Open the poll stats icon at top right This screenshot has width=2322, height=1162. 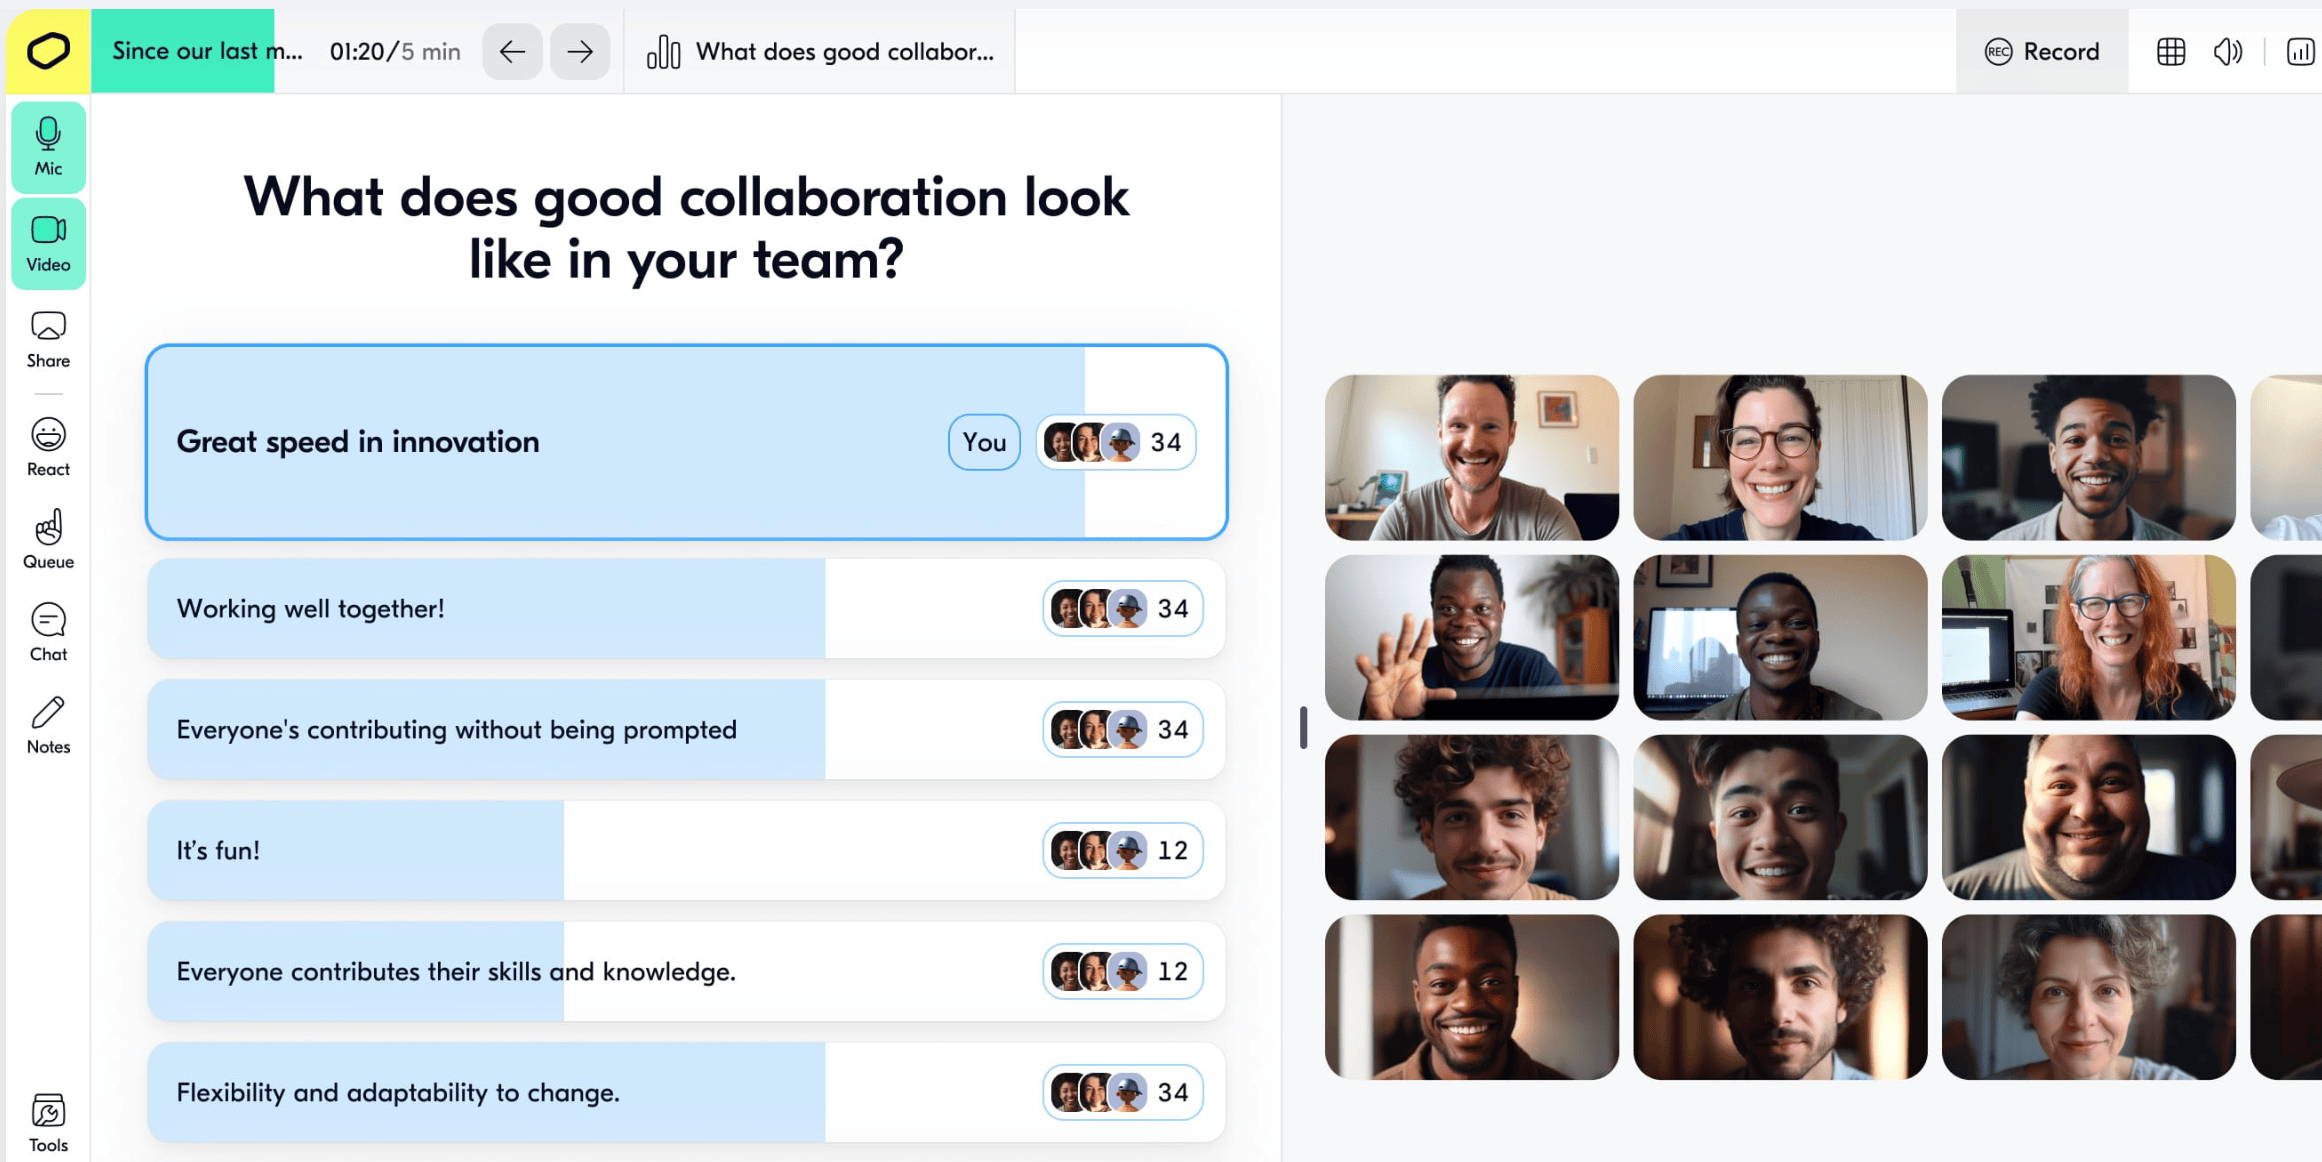[x=2301, y=52]
